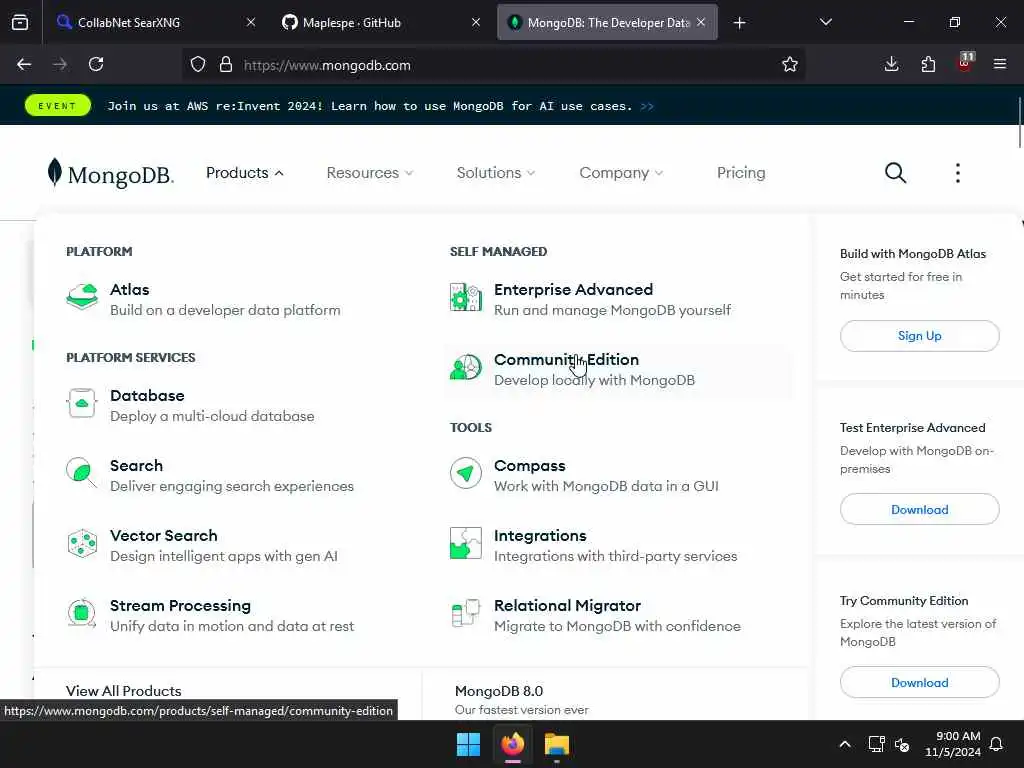Image resolution: width=1024 pixels, height=768 pixels.
Task: Download Try Community Edition
Action: click(919, 682)
